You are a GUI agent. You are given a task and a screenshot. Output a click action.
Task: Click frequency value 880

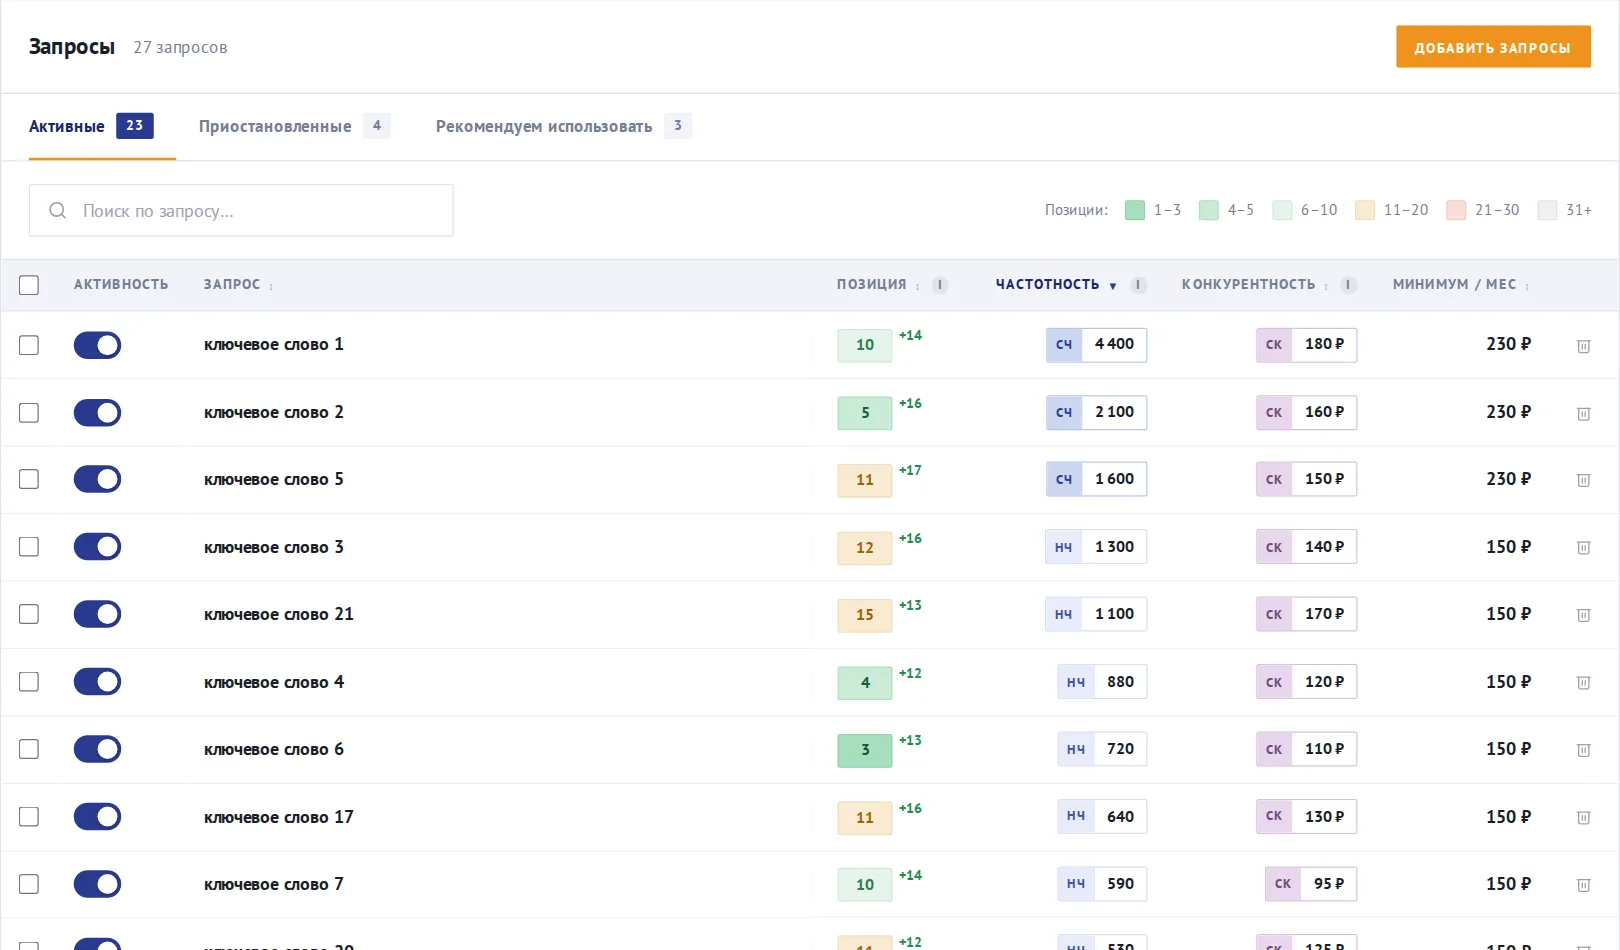(1120, 682)
